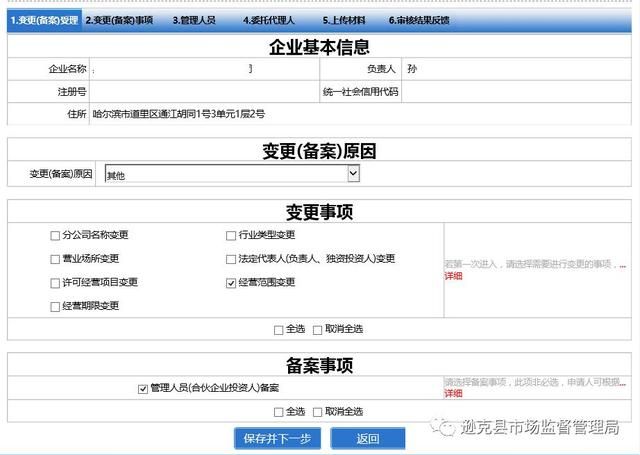
Task: Tick the 营业场所变更 checkbox
Action: click(55, 259)
